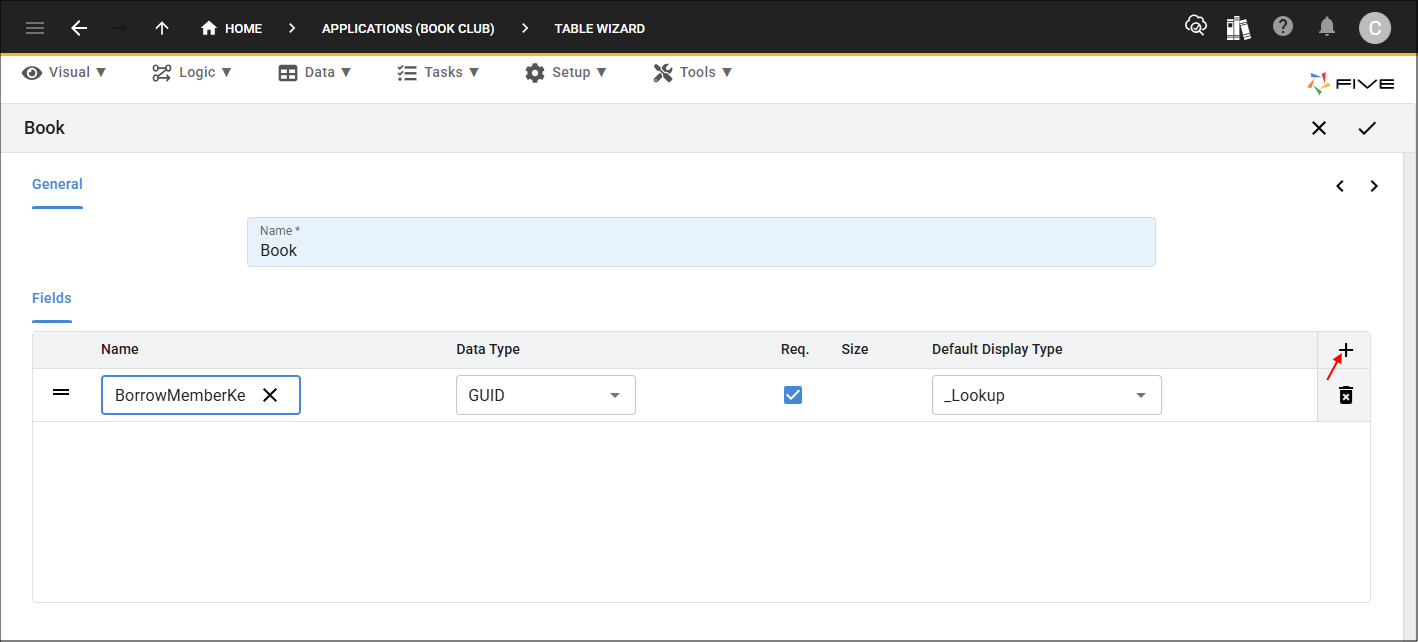Add a new field with plus icon

[1346, 350]
